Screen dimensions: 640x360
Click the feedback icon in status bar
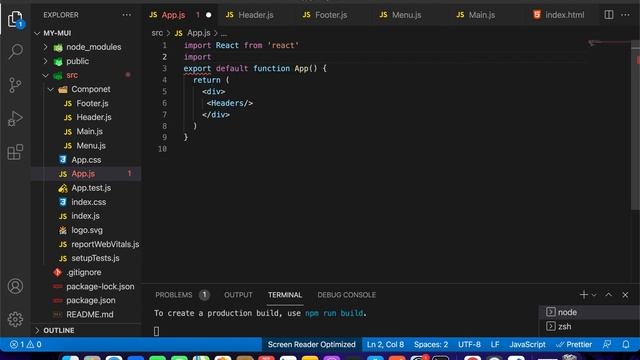(x=607, y=344)
